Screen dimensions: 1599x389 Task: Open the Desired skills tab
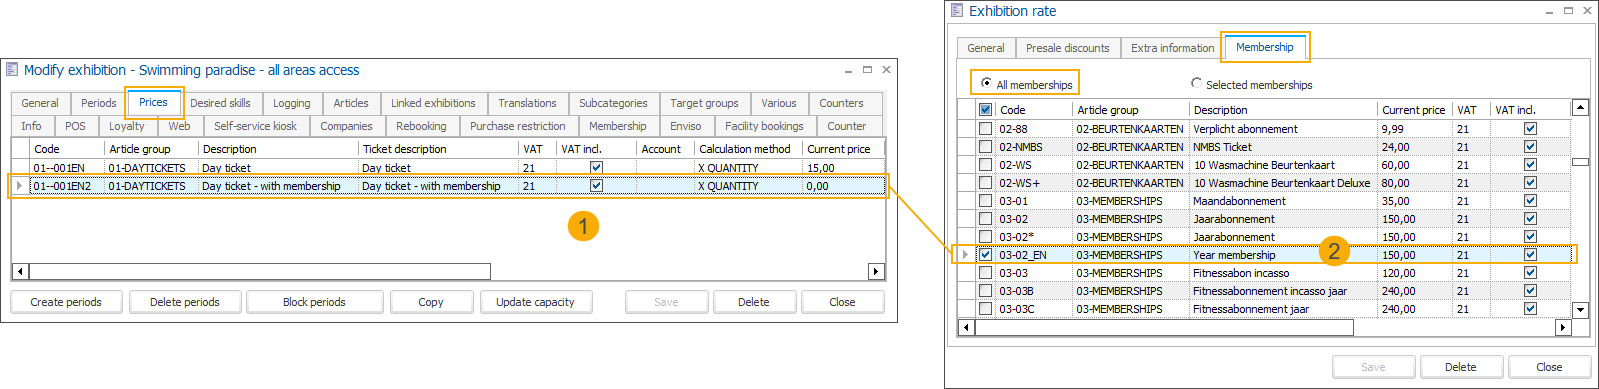coord(221,103)
